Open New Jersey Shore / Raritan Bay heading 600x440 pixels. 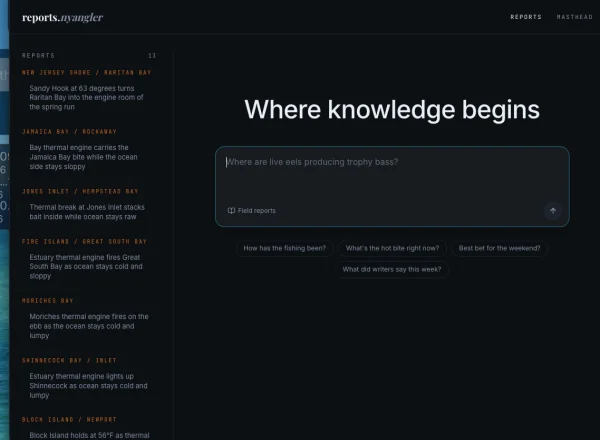tap(86, 73)
